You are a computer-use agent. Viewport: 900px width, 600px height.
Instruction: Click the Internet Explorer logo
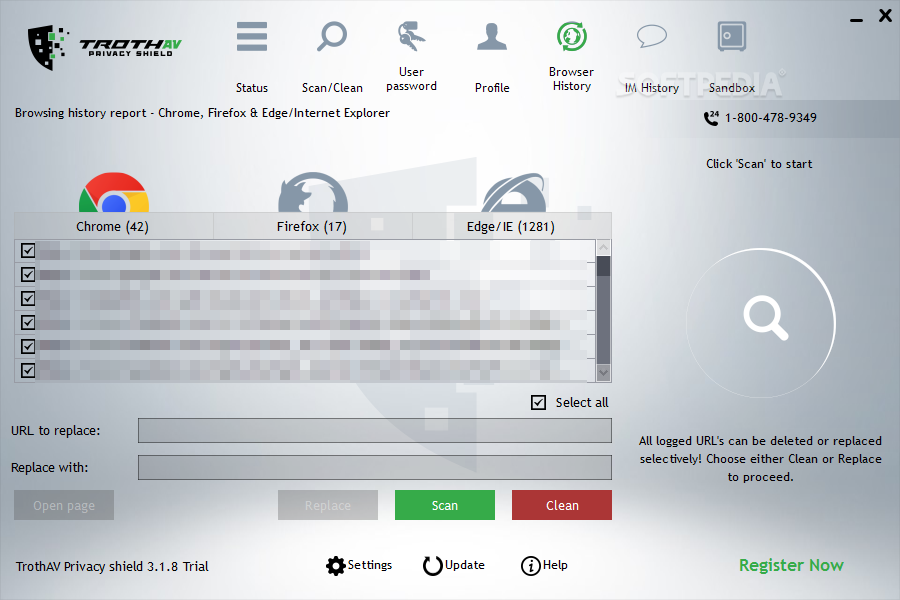(x=514, y=192)
